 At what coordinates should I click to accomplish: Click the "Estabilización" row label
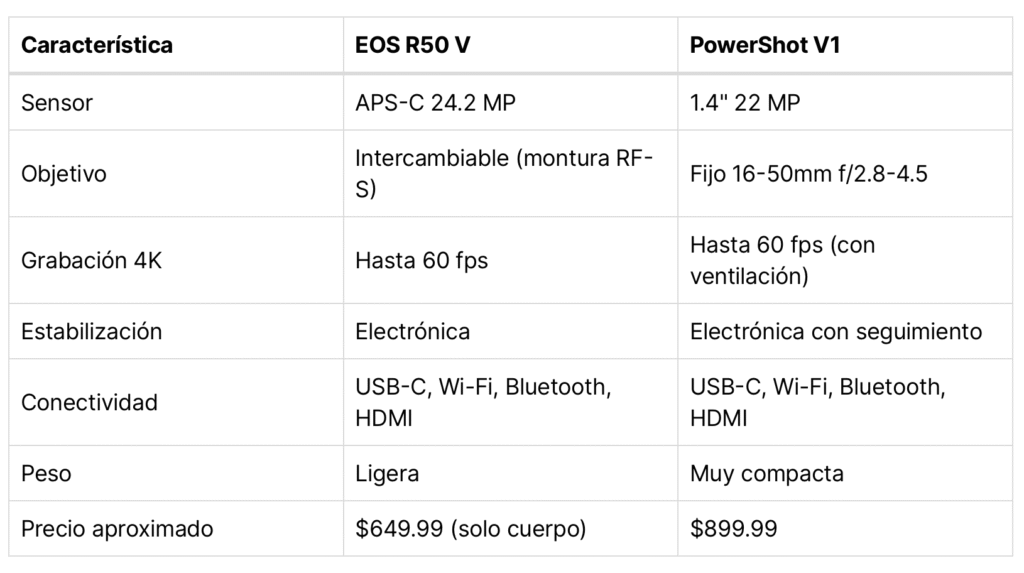point(91,331)
